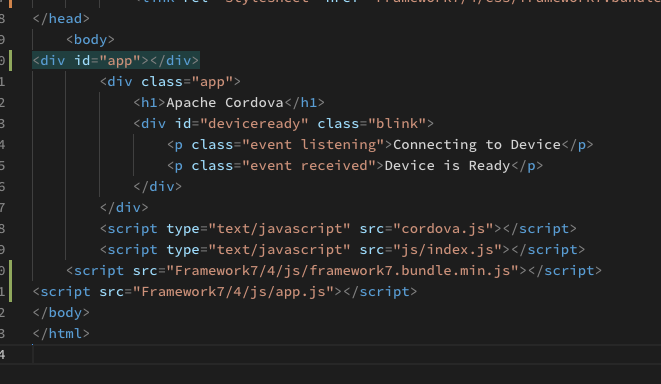Click the div class="app" opening tag
The width and height of the screenshot is (661, 384).
pyautogui.click(x=170, y=81)
